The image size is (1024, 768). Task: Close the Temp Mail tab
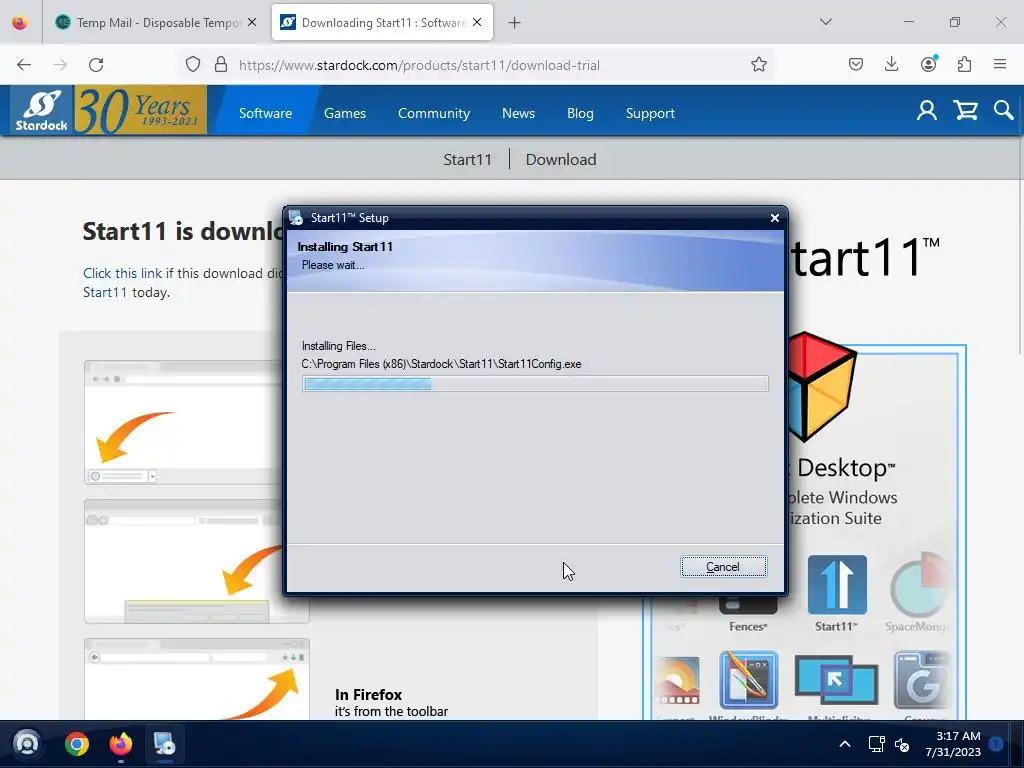click(x=252, y=23)
